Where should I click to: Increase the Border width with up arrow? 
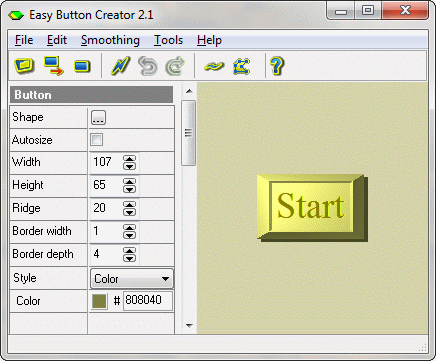(x=129, y=228)
